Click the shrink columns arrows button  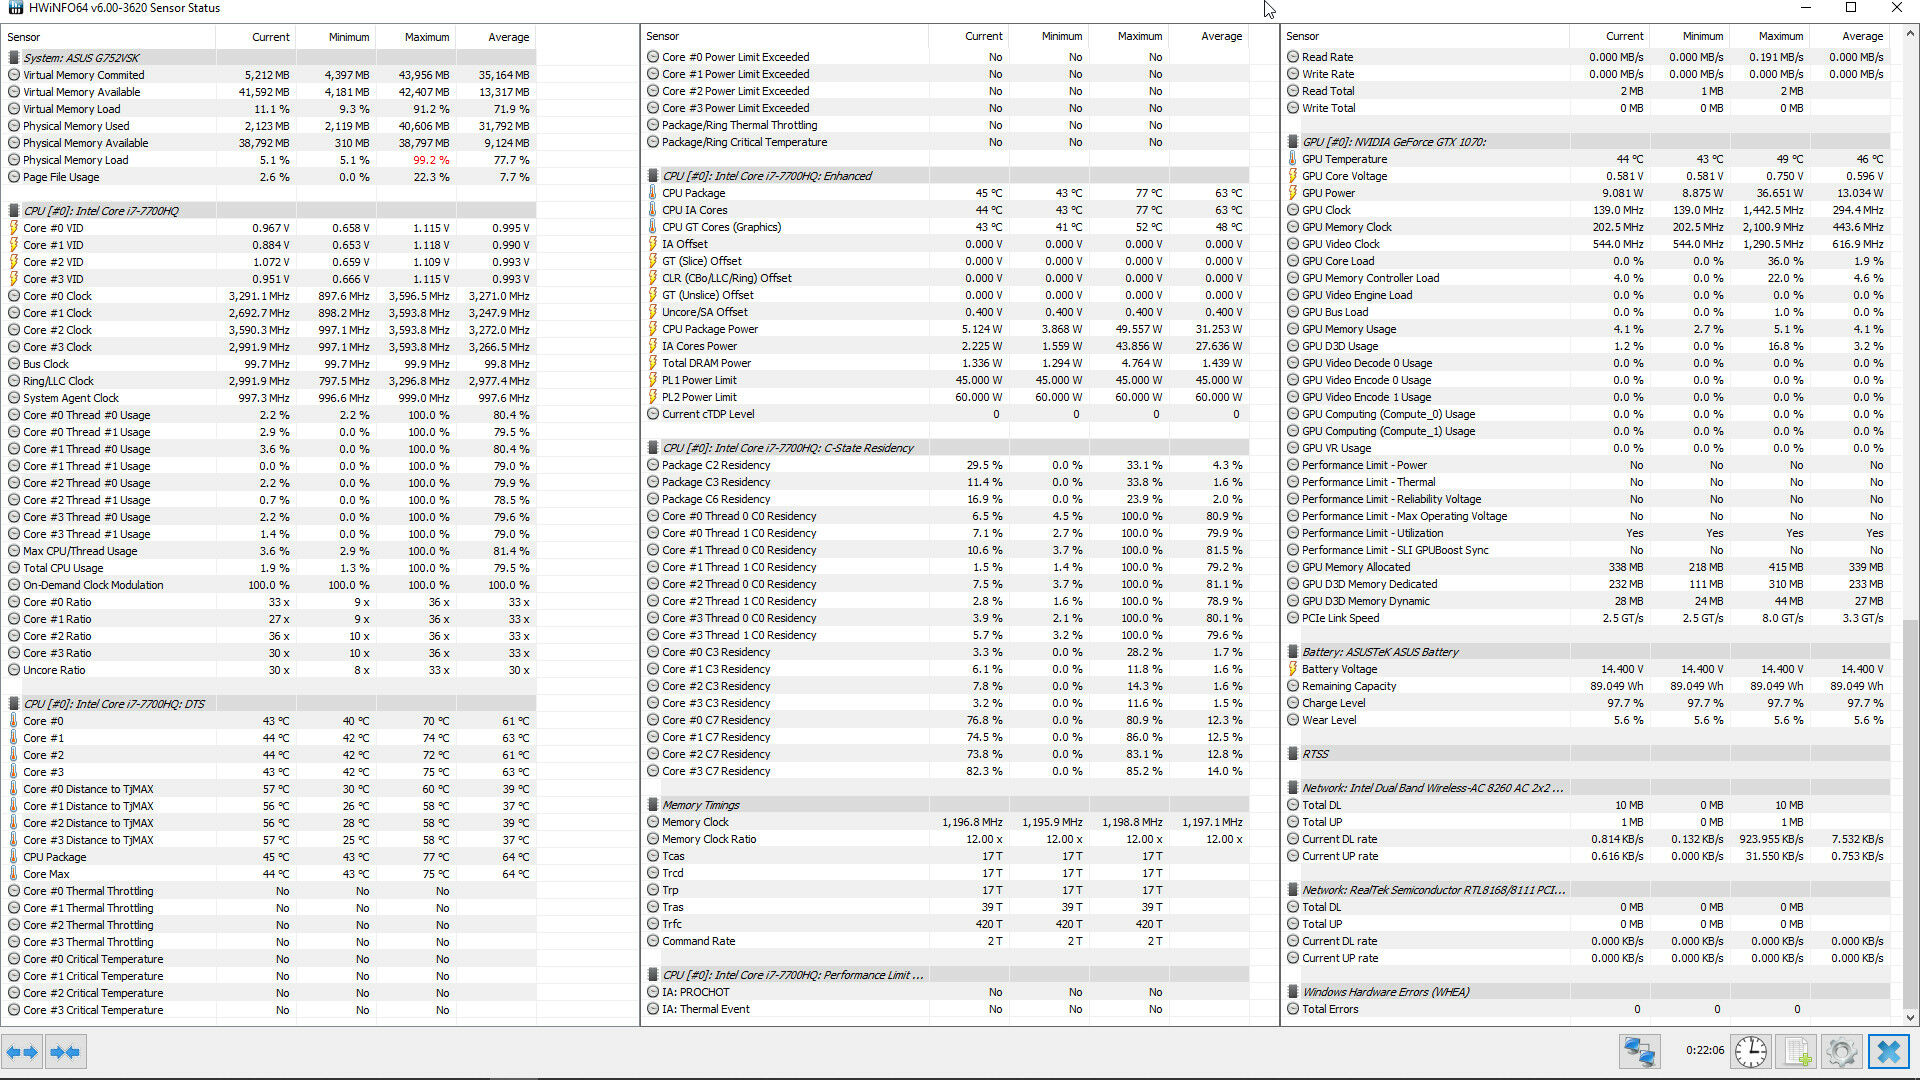(x=66, y=1052)
